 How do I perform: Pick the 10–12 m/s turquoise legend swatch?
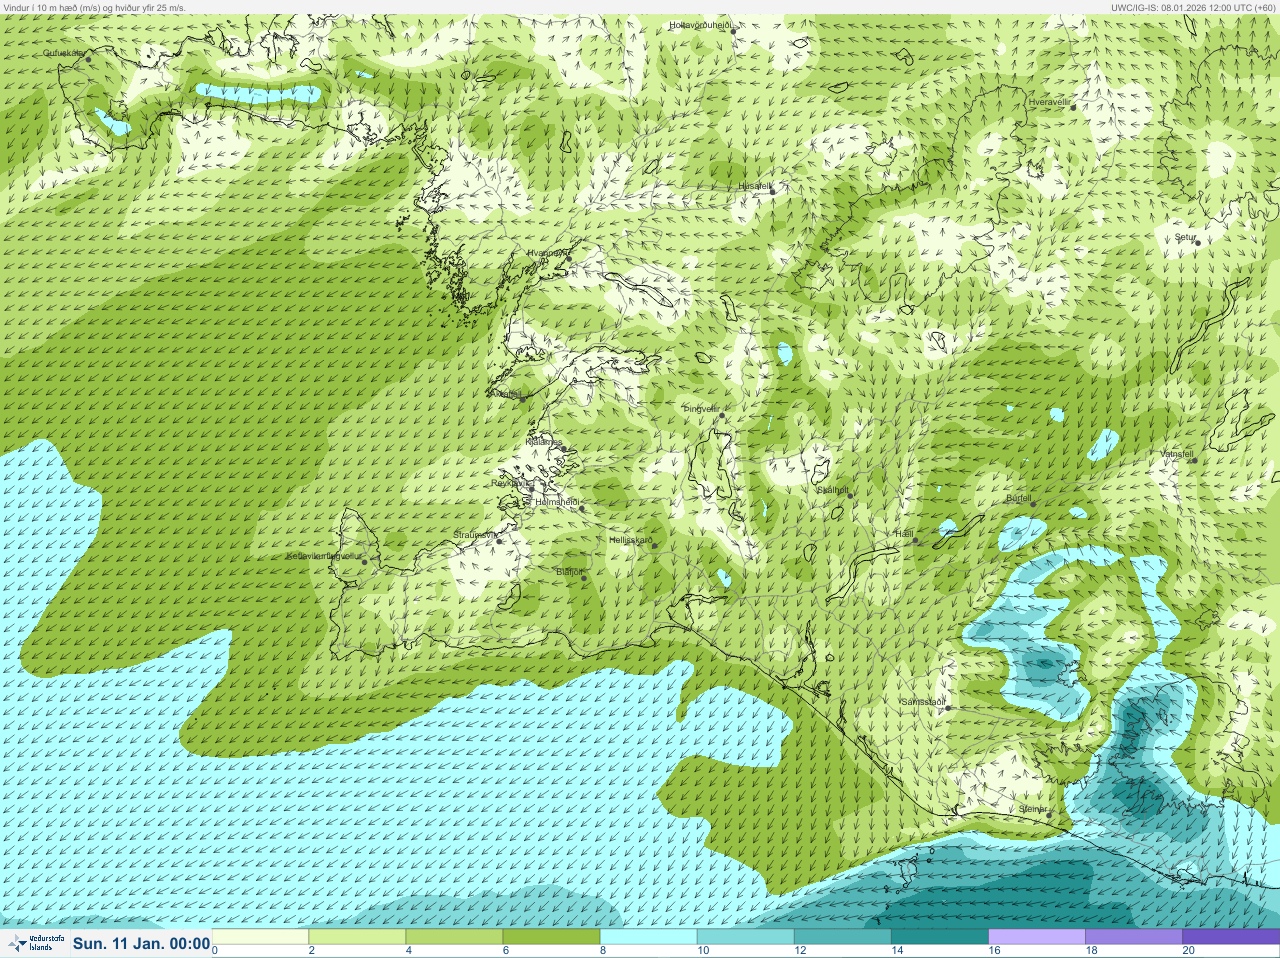pyautogui.click(x=745, y=937)
